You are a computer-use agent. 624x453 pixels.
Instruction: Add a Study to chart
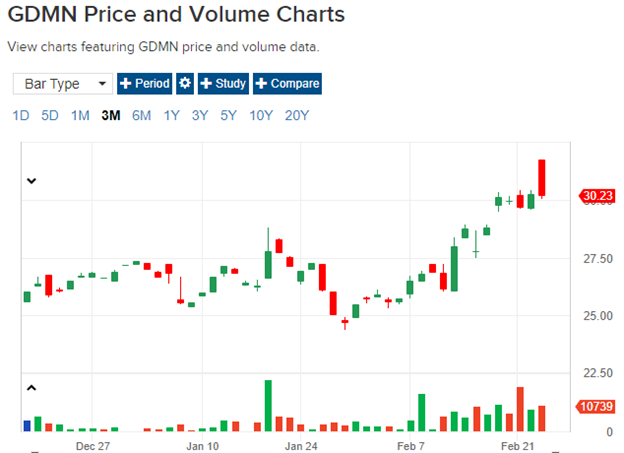pyautogui.click(x=223, y=83)
